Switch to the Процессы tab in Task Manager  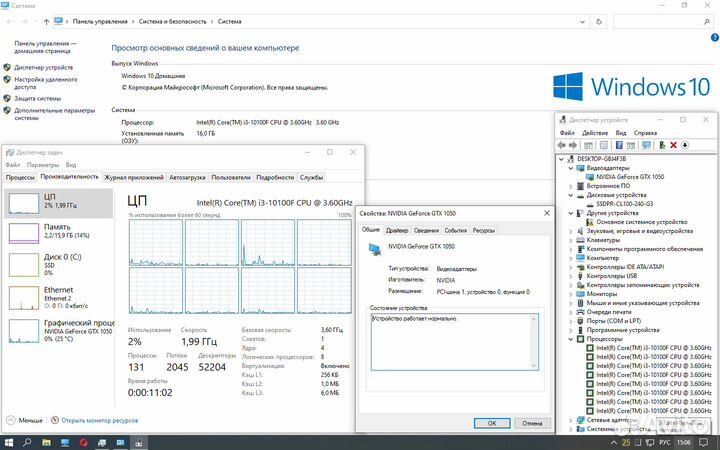click(20, 177)
